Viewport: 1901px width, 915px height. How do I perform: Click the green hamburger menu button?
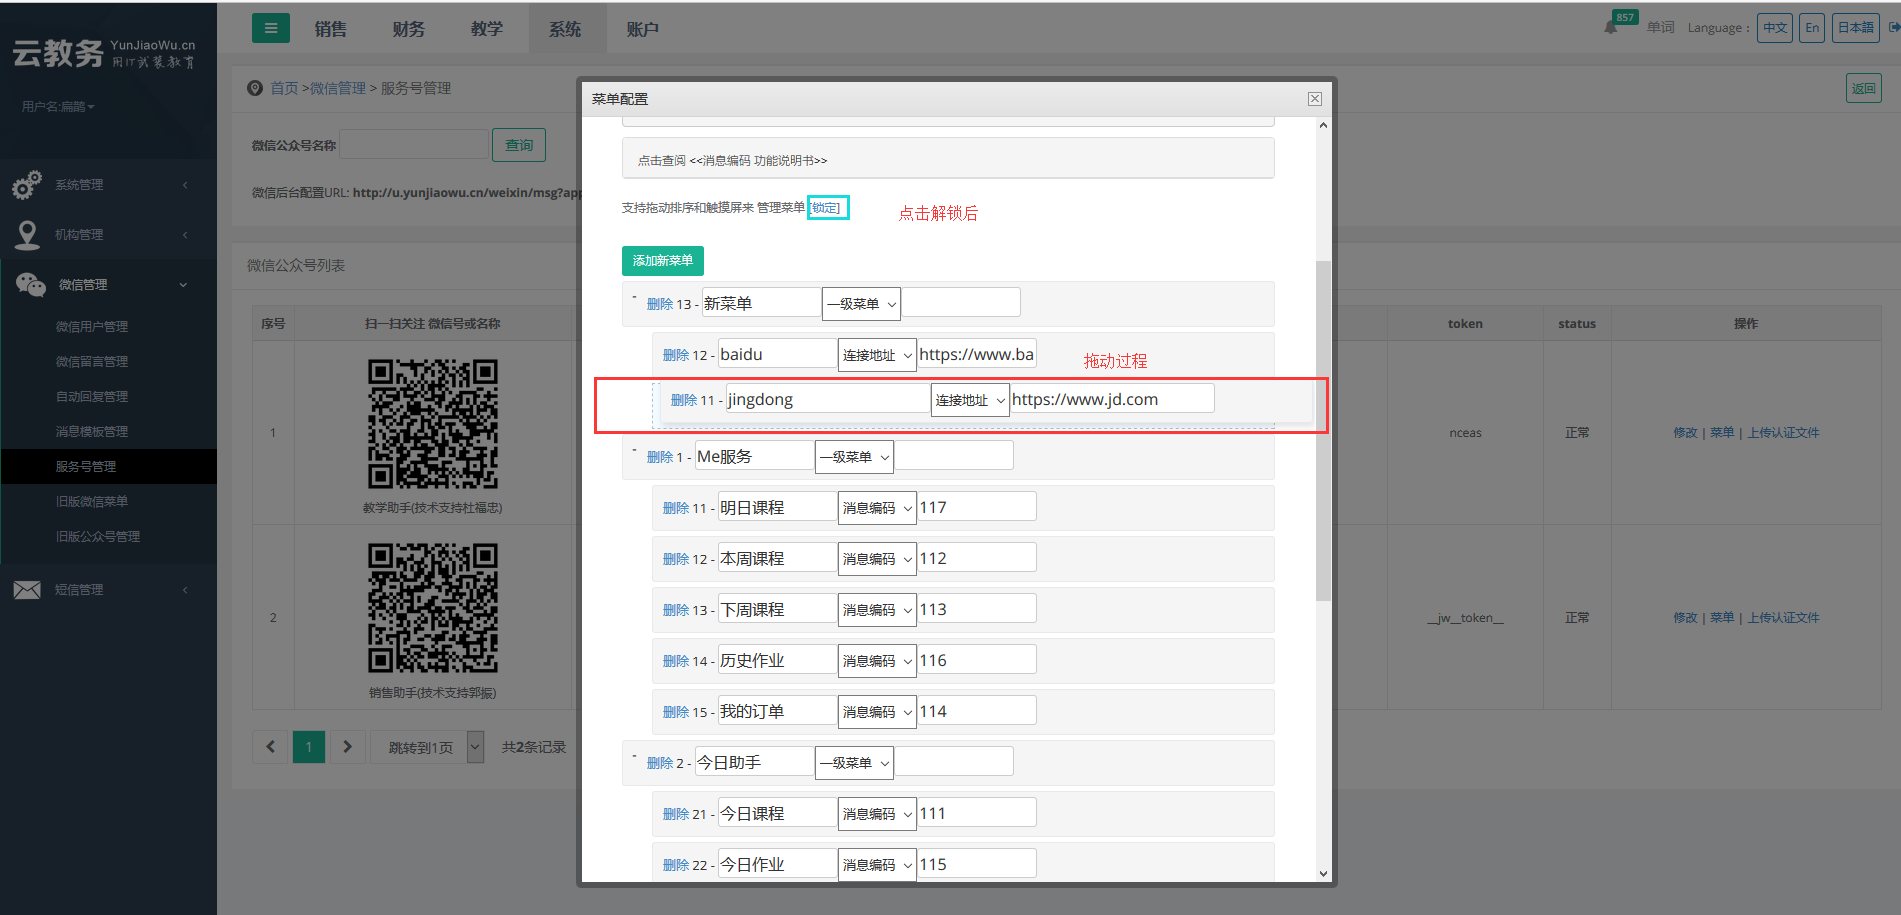tap(270, 28)
